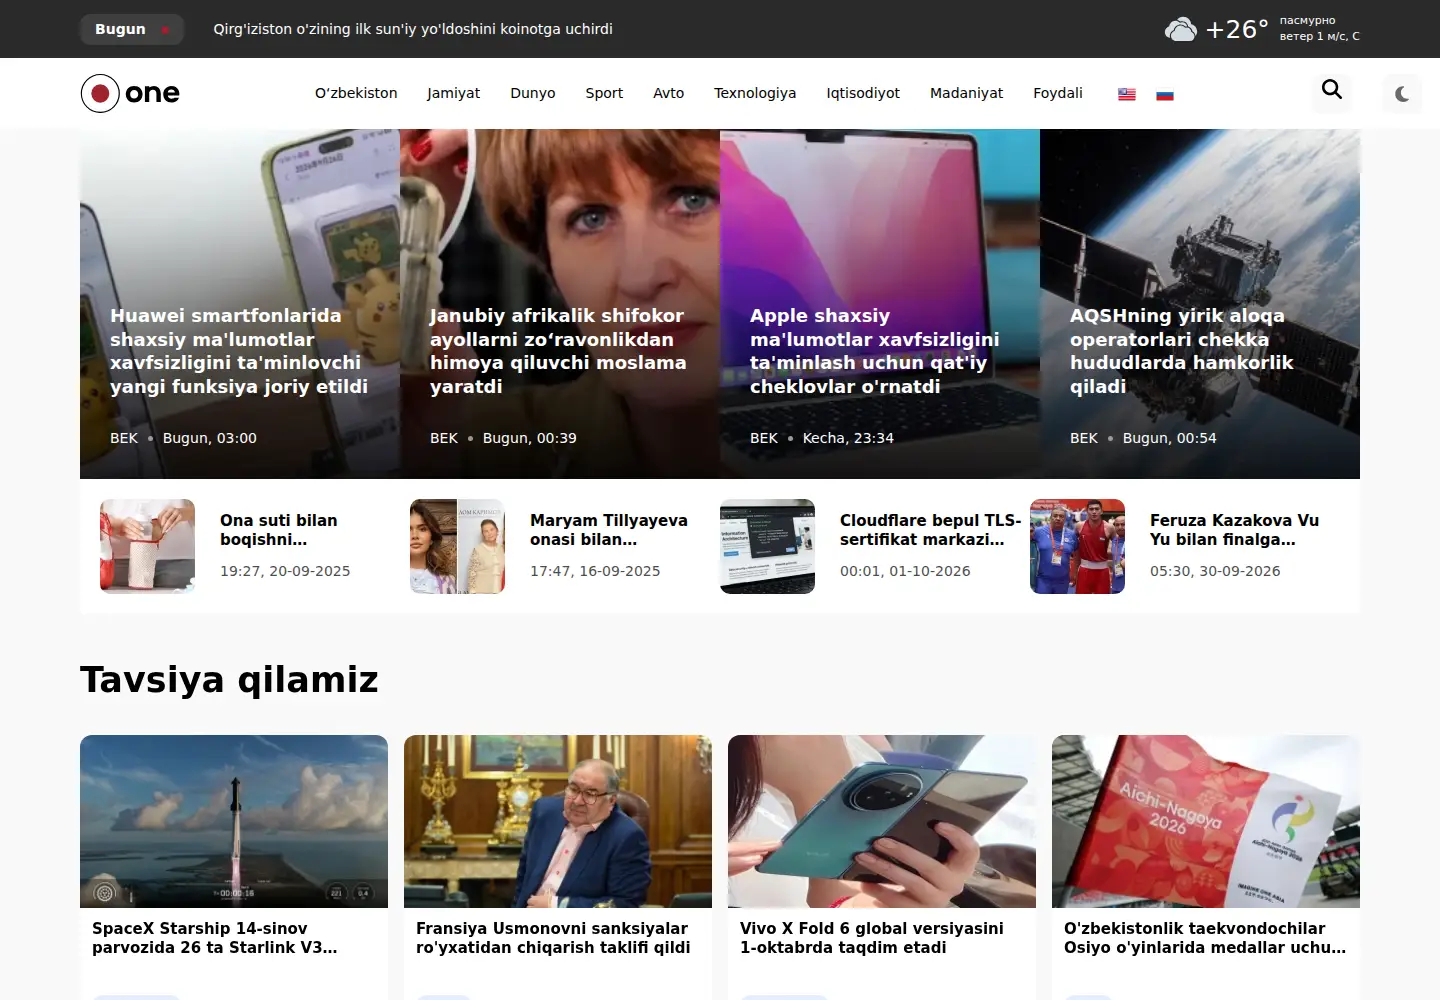The width and height of the screenshot is (1440, 1000).
Task: Go to the Madaniyat section
Action: (966, 93)
